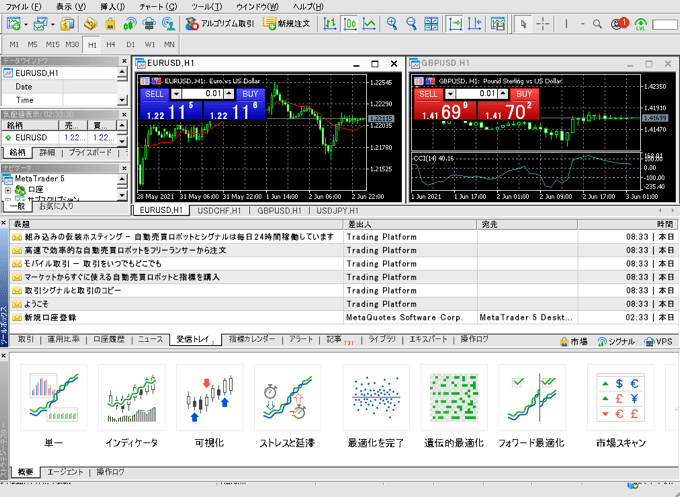Click EURUSD volume input field
680x497 pixels.
pyautogui.click(x=203, y=94)
